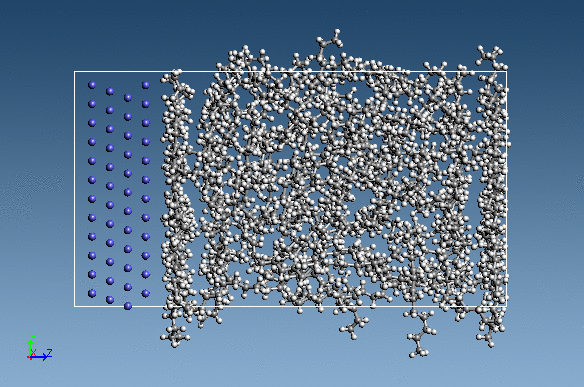Image resolution: width=584 pixels, height=387 pixels.
Task: Select the green Y axis arrow
Action: click(29, 348)
